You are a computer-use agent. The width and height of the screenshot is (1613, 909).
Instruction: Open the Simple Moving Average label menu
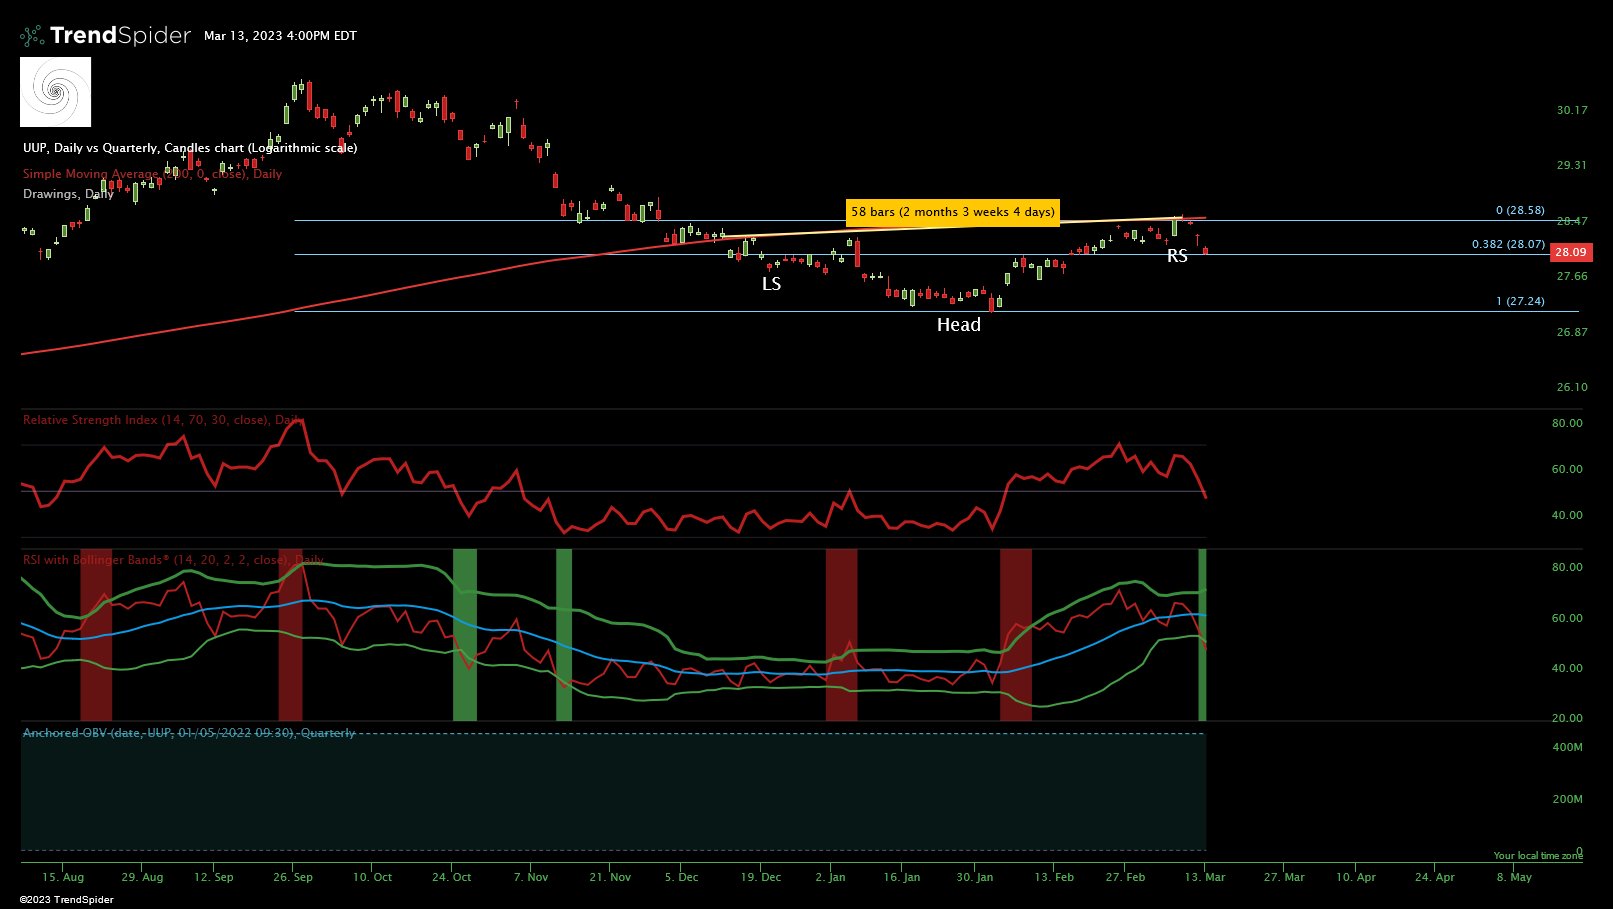pyautogui.click(x=150, y=174)
